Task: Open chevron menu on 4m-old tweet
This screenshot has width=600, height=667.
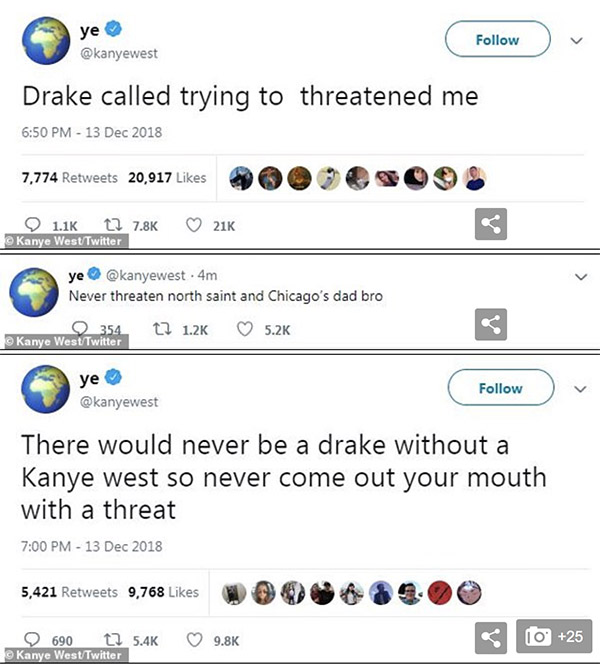Action: pos(581,276)
